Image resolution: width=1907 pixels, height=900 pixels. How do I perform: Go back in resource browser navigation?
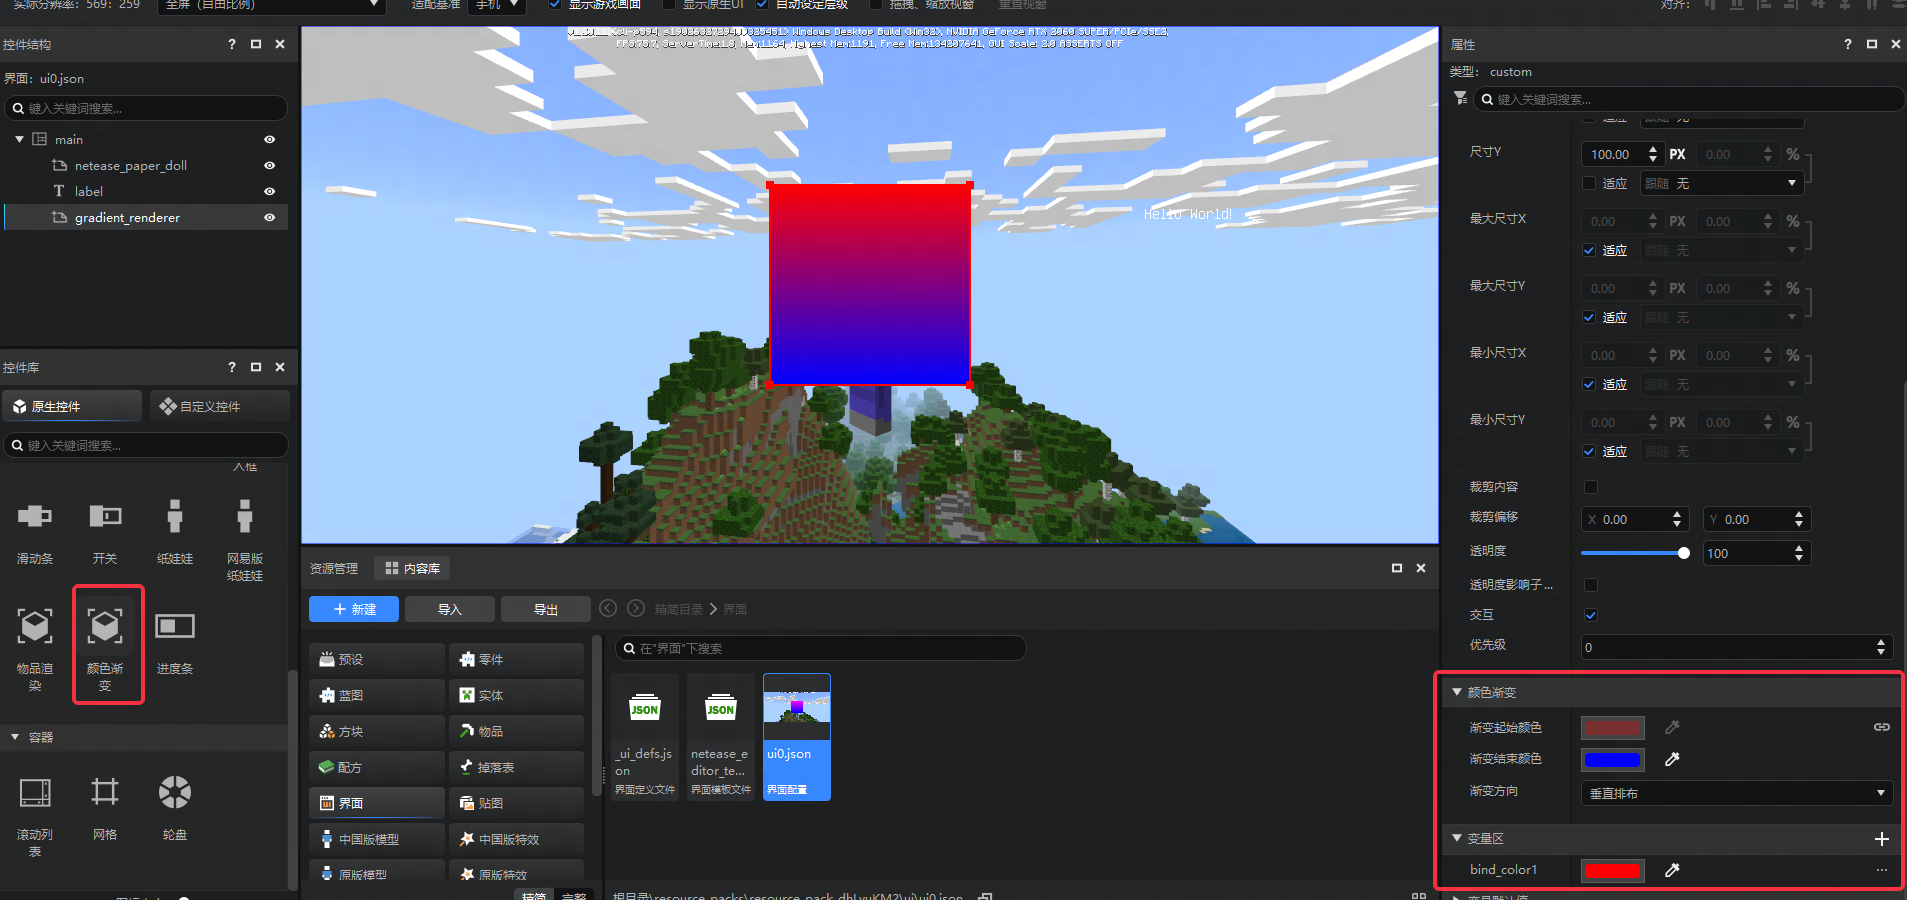click(x=608, y=608)
